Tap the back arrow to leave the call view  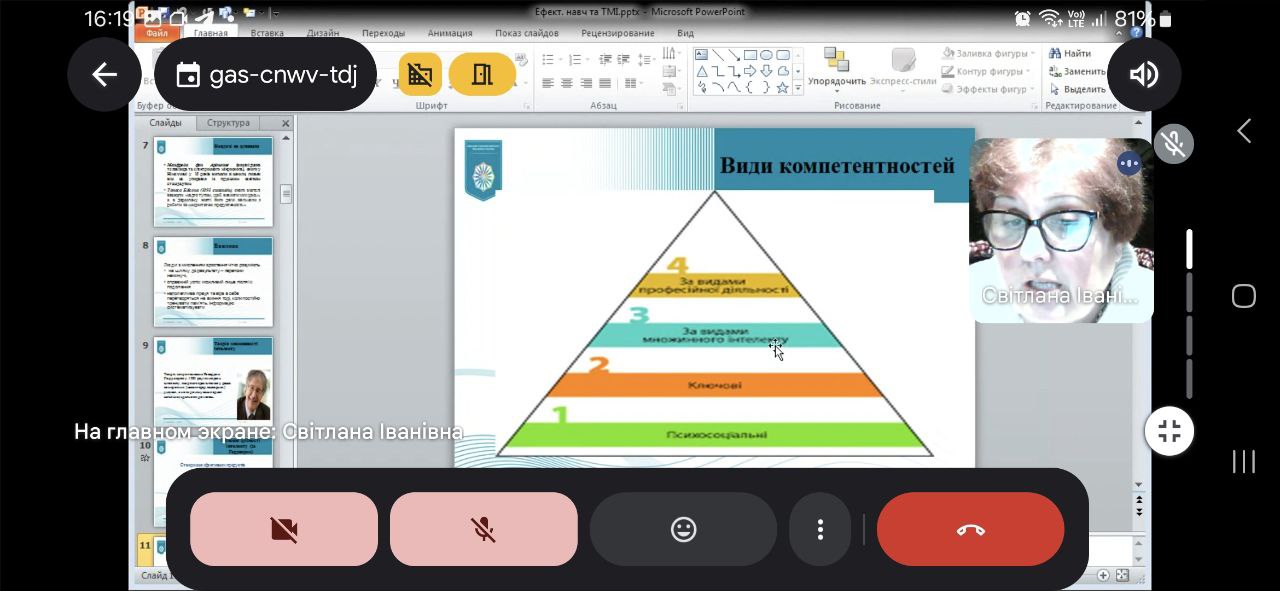pos(104,75)
